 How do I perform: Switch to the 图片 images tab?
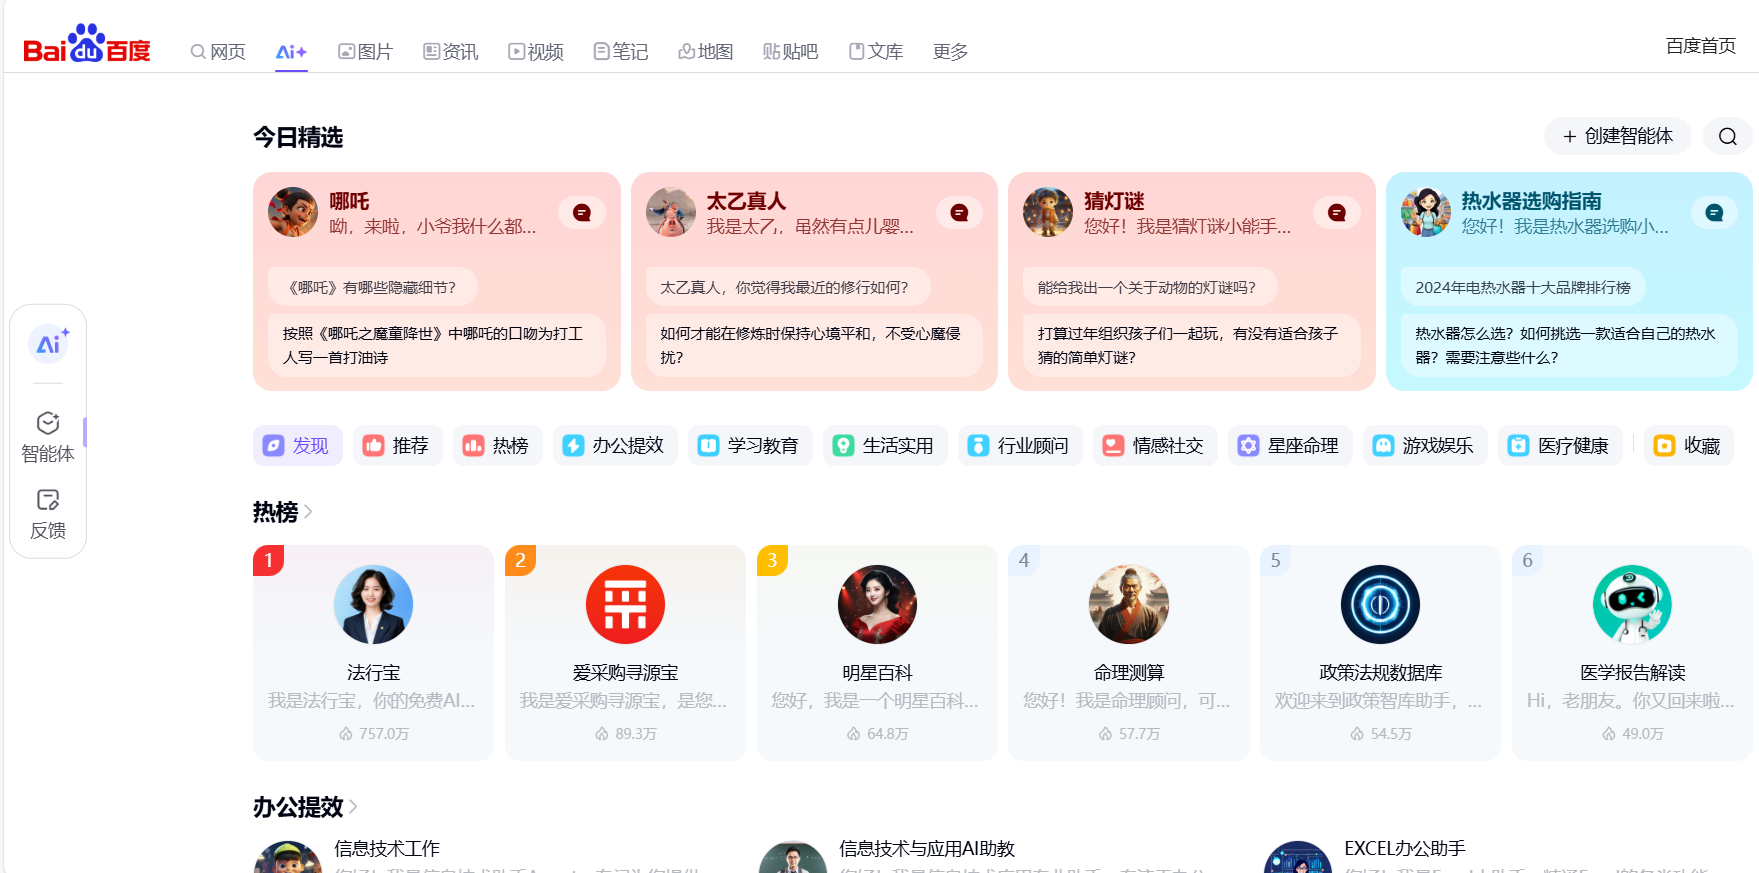click(x=365, y=52)
